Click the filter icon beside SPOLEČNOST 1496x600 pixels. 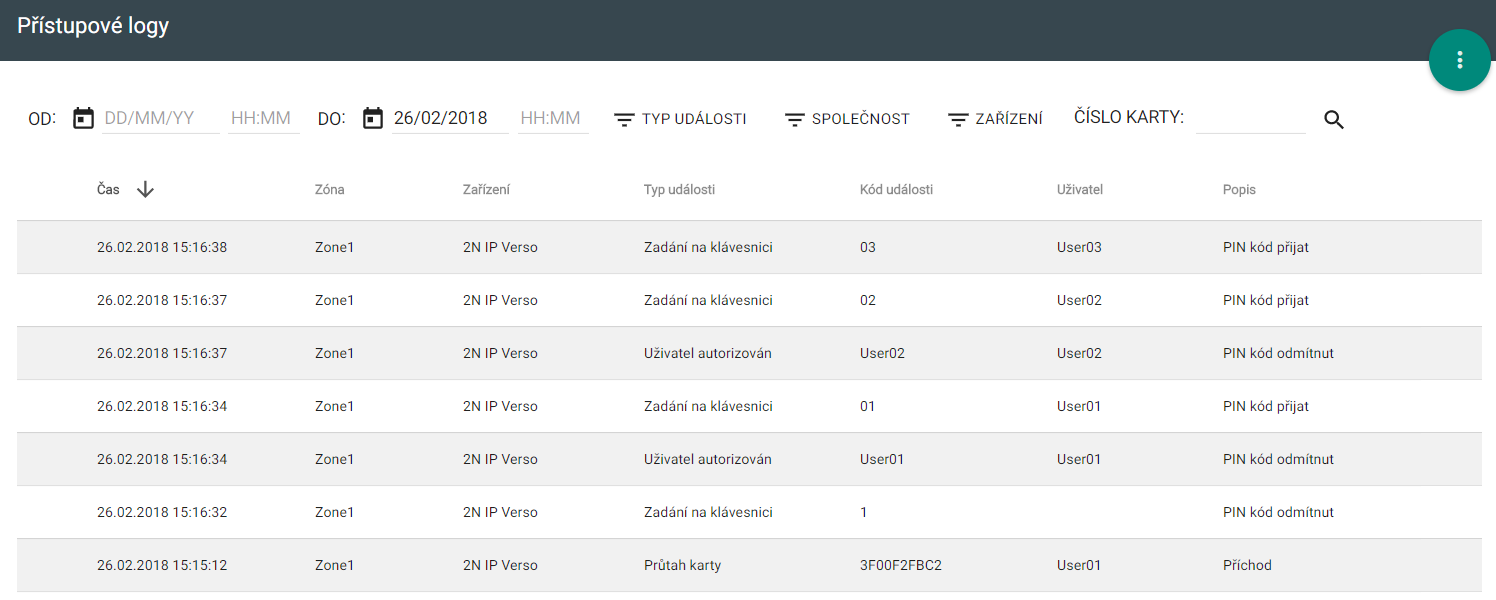point(795,119)
